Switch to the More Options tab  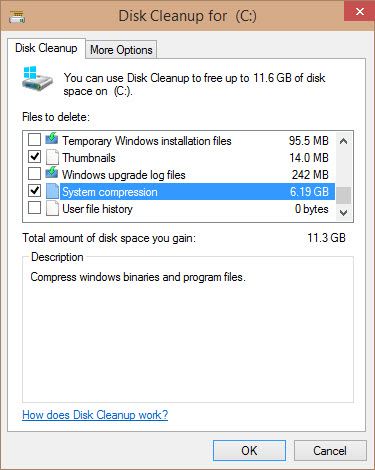point(121,50)
